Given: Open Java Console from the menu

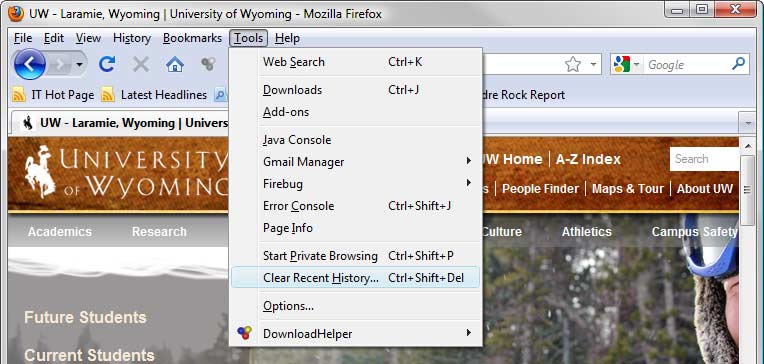Looking at the screenshot, I should (x=356, y=140).
